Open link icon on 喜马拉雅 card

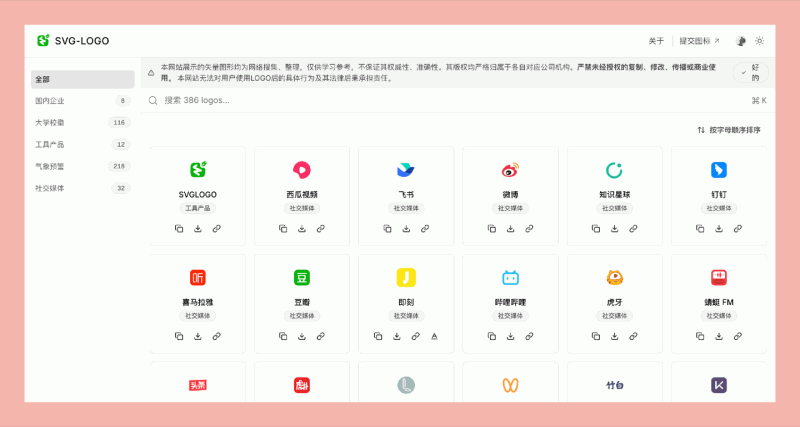[x=217, y=336]
